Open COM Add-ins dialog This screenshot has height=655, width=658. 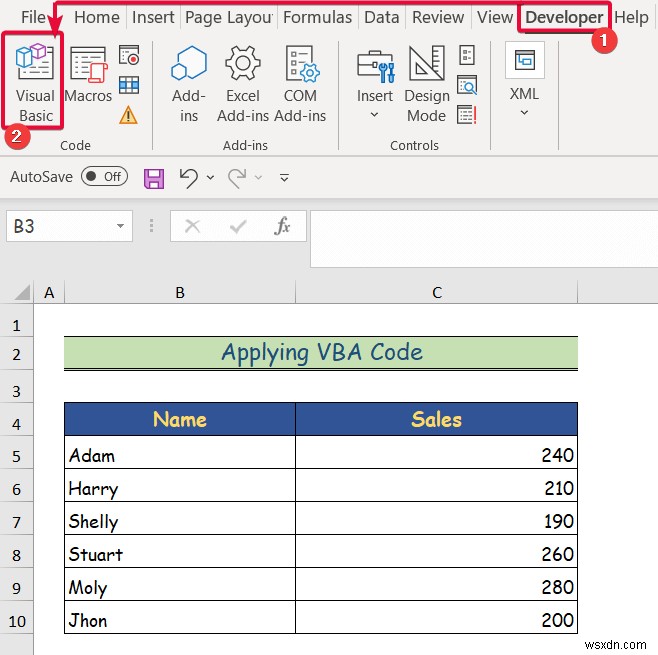pos(300,84)
